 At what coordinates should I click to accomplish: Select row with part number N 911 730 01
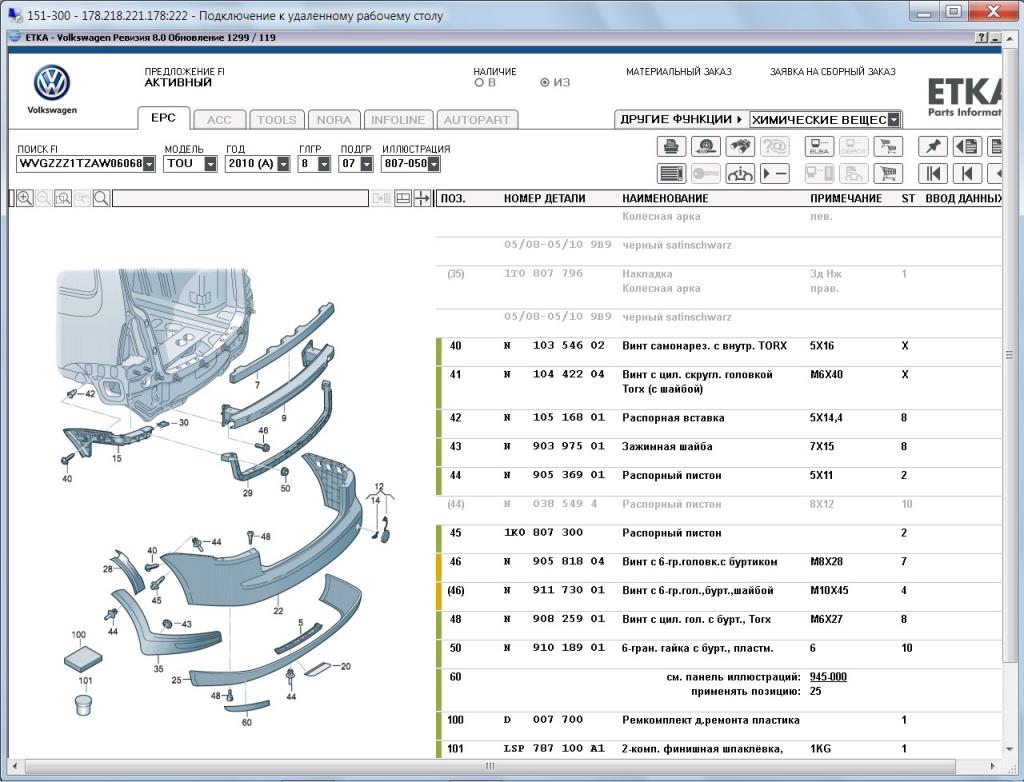tap(719, 596)
